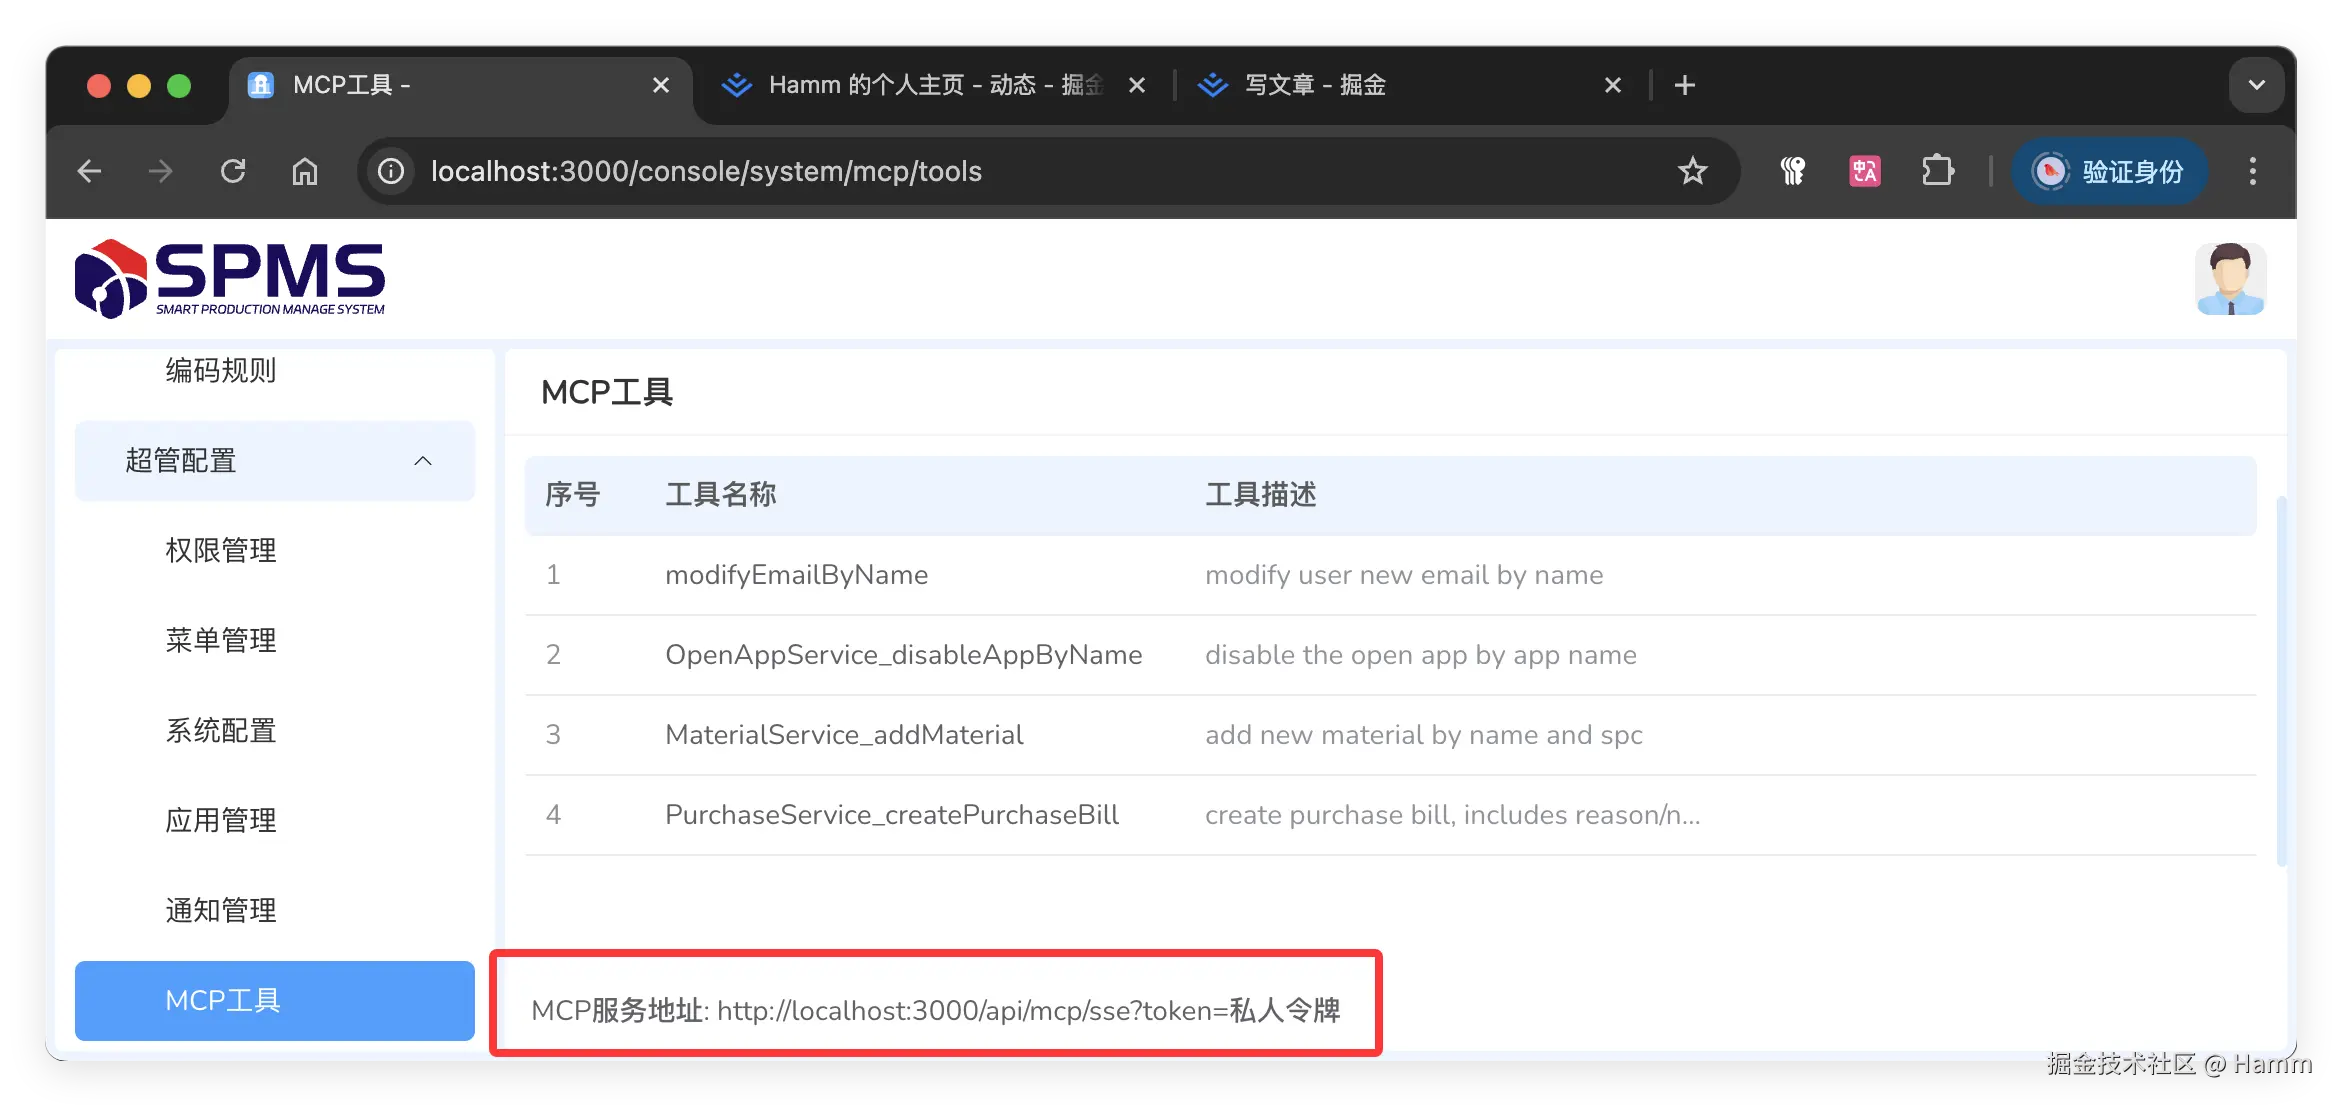The image size is (2342, 1106).
Task: Click the translate extension icon
Action: (1863, 171)
